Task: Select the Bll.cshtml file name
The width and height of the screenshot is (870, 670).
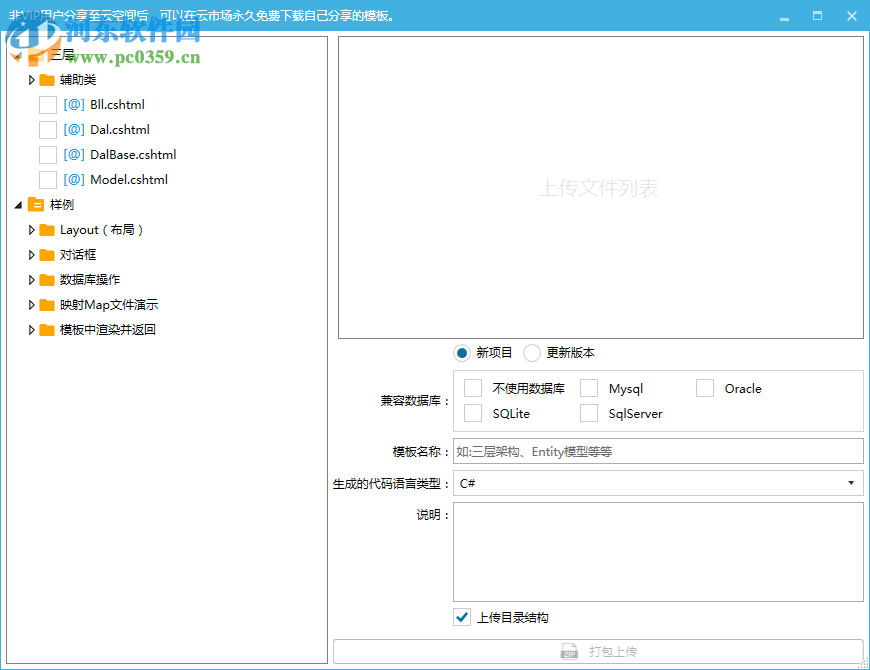Action: pos(117,105)
